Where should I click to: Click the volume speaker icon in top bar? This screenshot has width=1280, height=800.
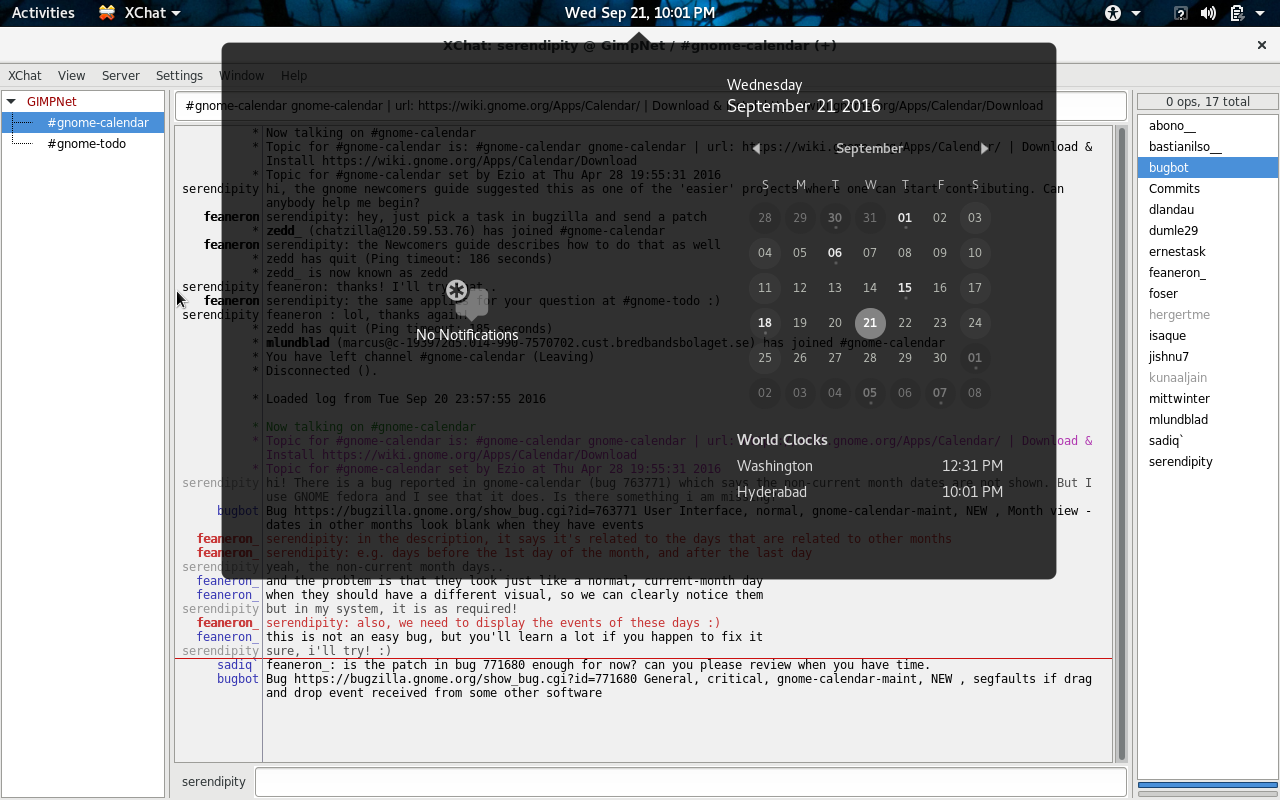tap(1208, 13)
